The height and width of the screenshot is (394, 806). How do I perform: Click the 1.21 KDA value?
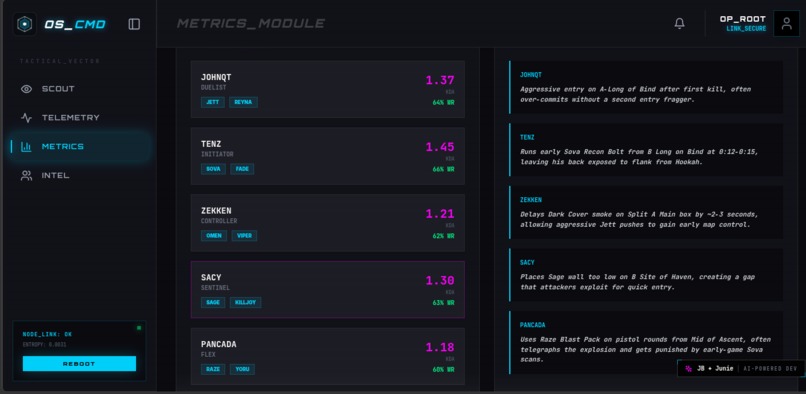point(439,214)
